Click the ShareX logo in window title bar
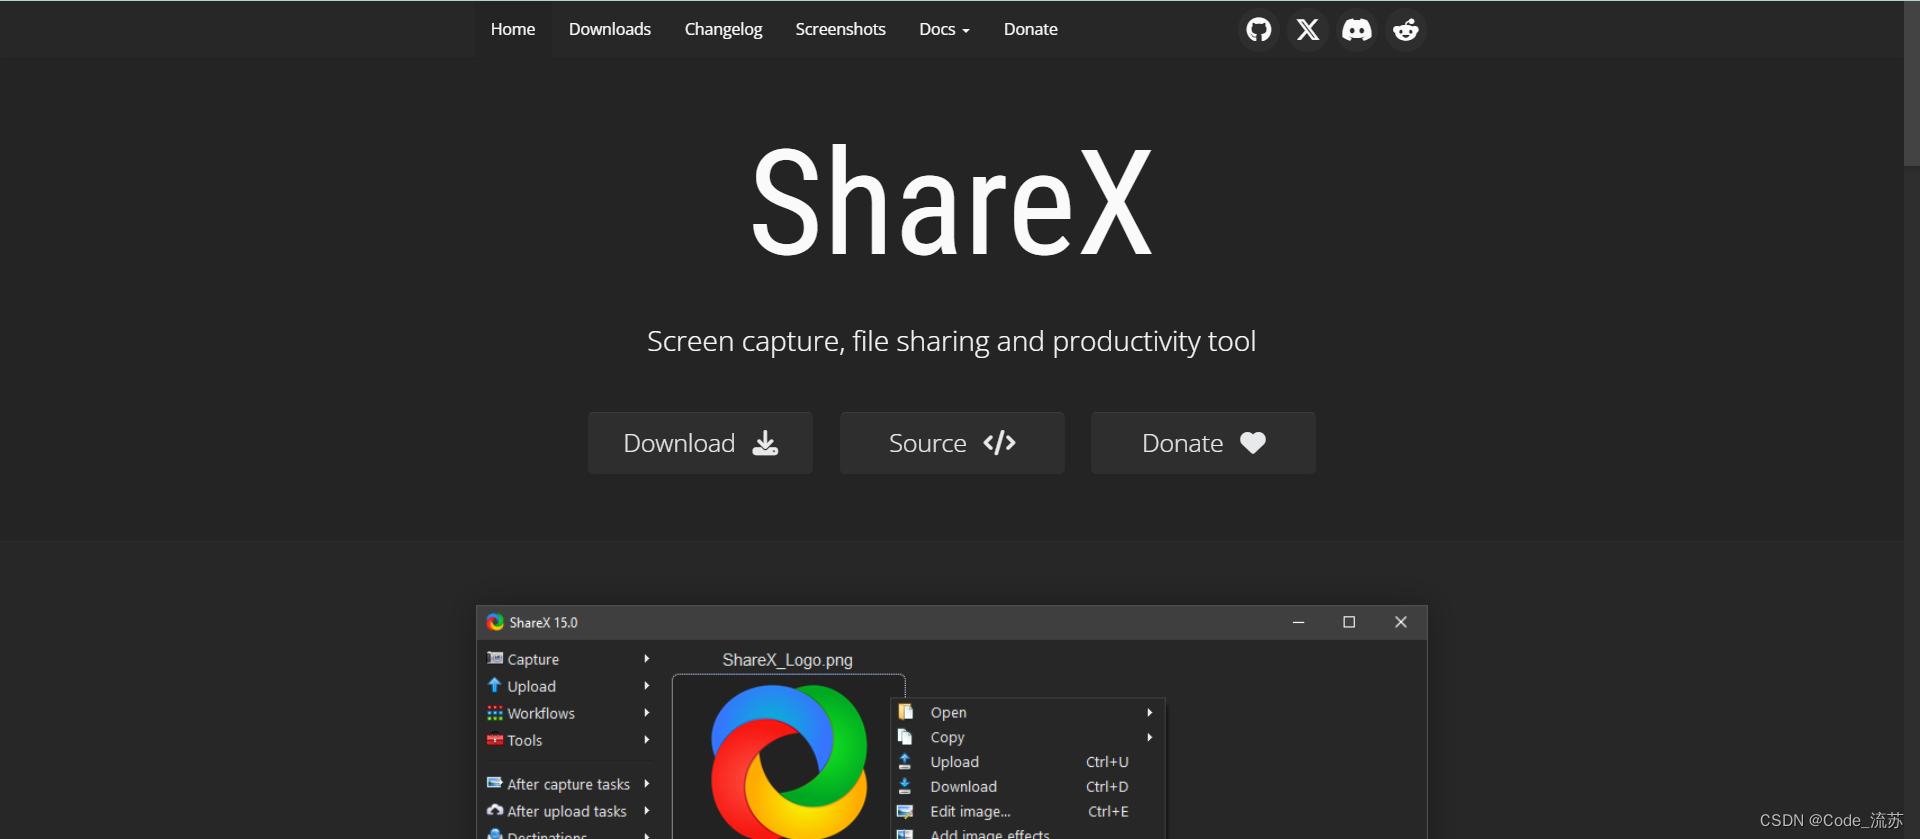Viewport: 1920px width, 839px height. click(x=495, y=622)
